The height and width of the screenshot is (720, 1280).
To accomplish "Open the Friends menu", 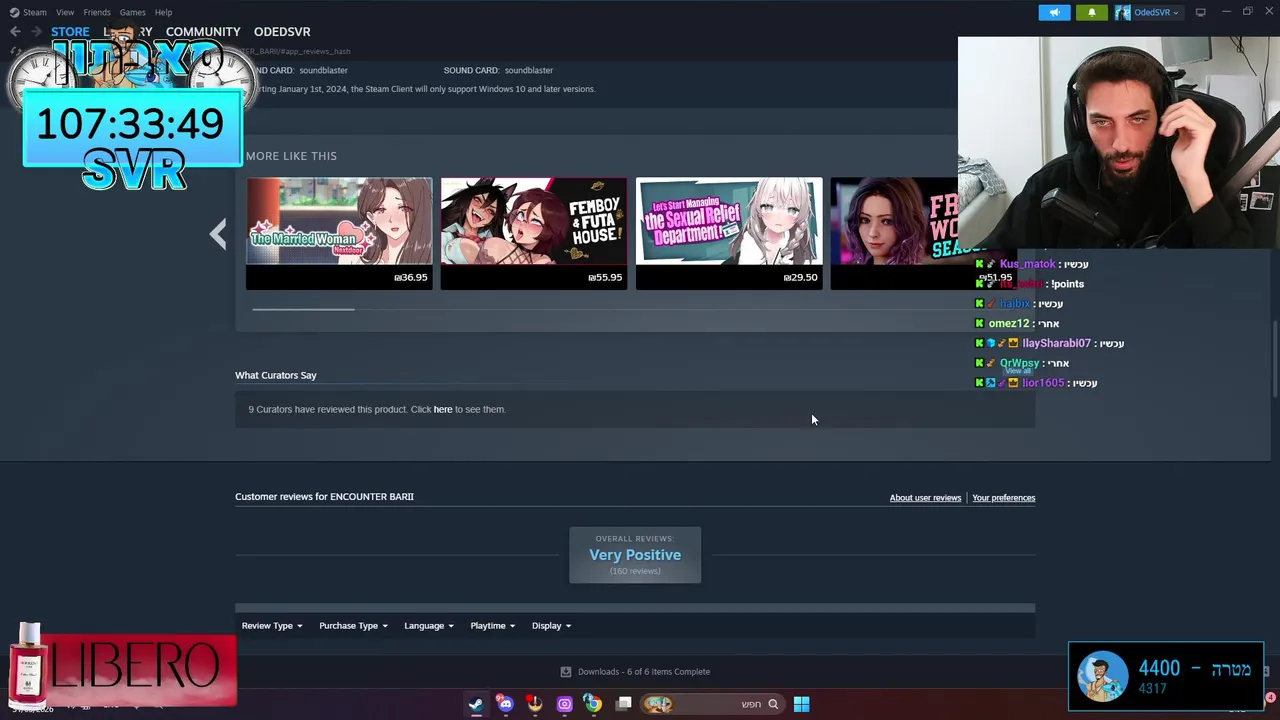I will pos(97,12).
